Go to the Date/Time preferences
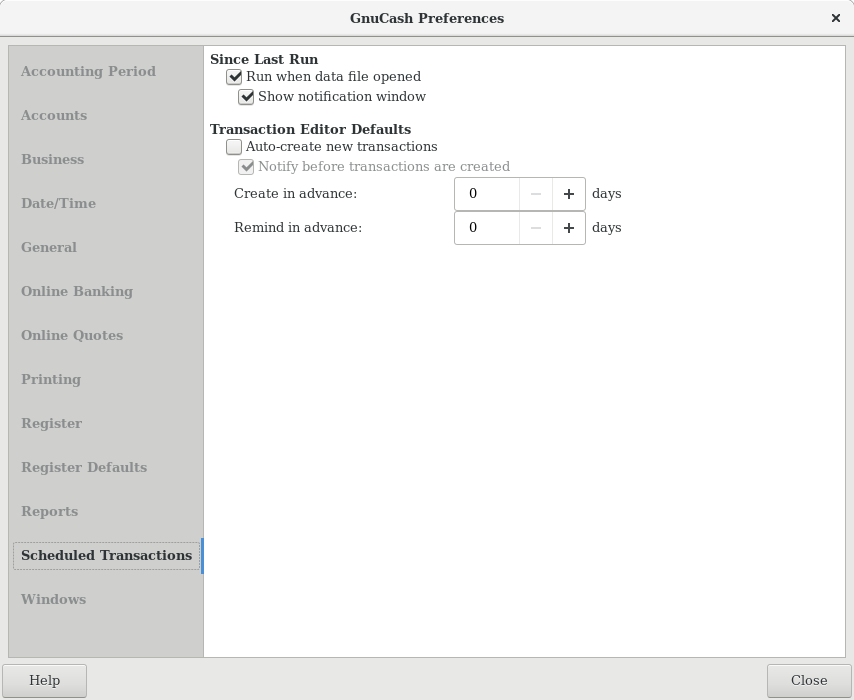Image resolution: width=854 pixels, height=700 pixels. pyautogui.click(x=58, y=203)
